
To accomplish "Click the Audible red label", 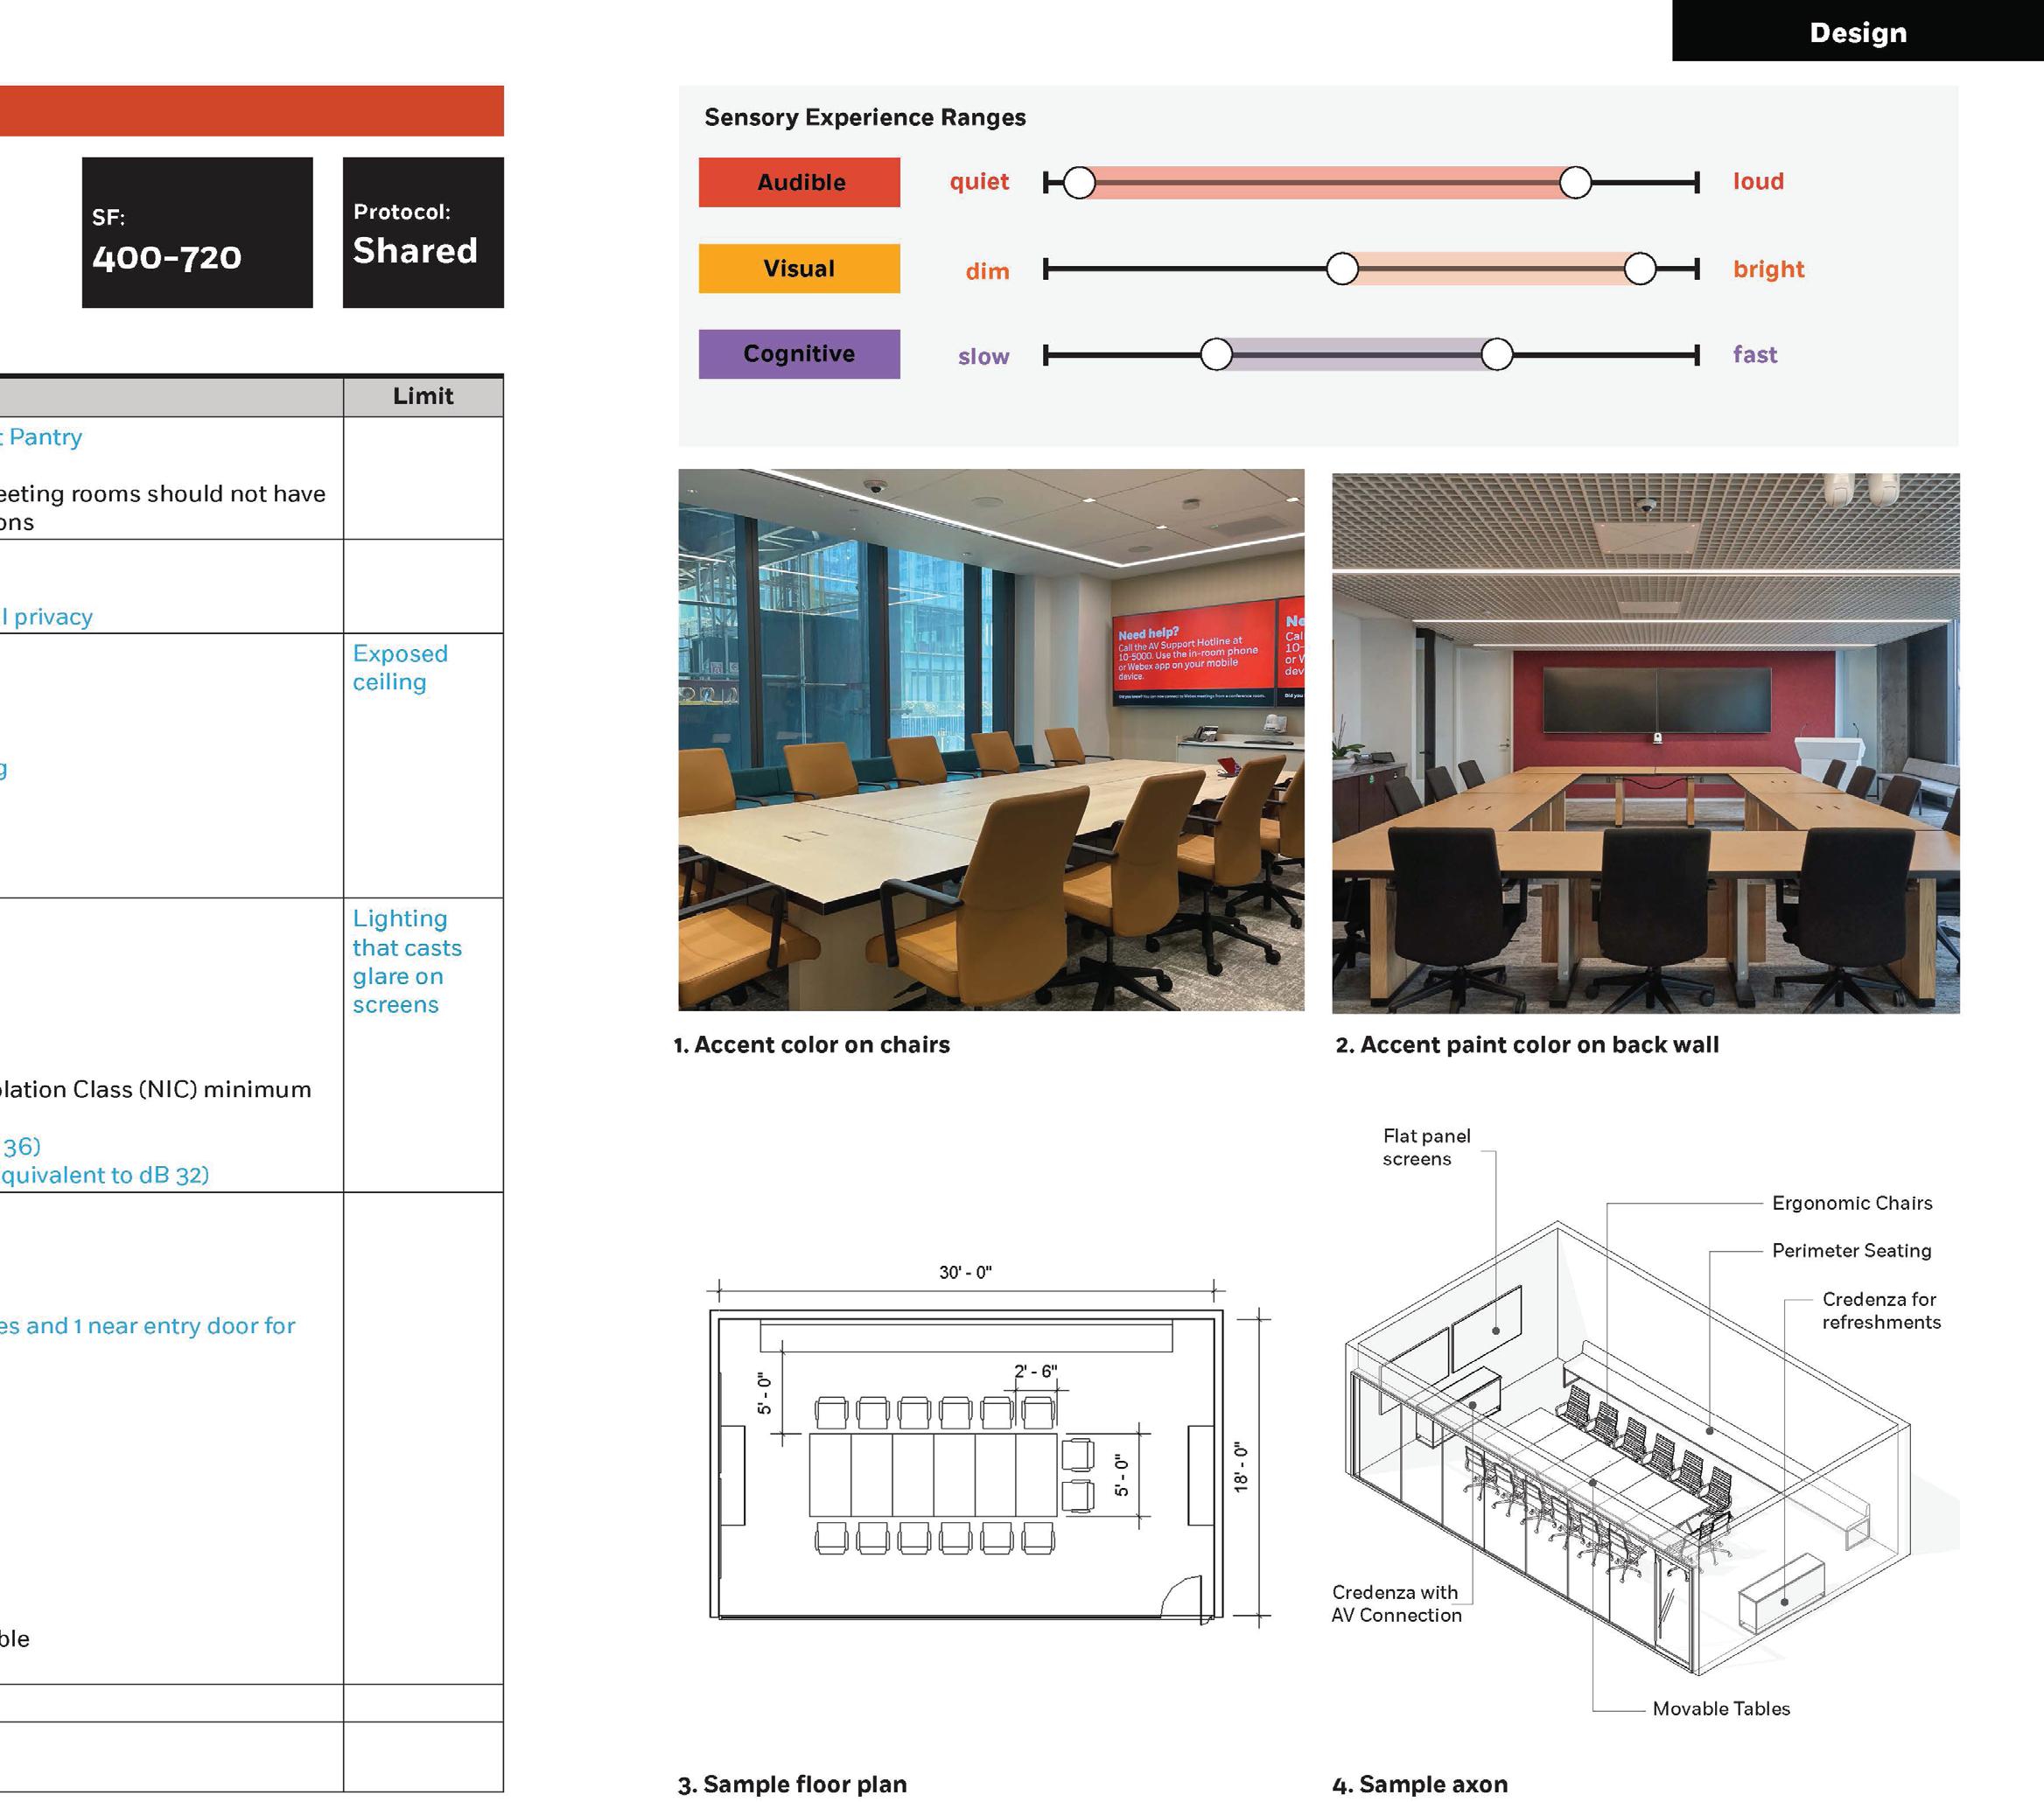I will coord(799,182).
